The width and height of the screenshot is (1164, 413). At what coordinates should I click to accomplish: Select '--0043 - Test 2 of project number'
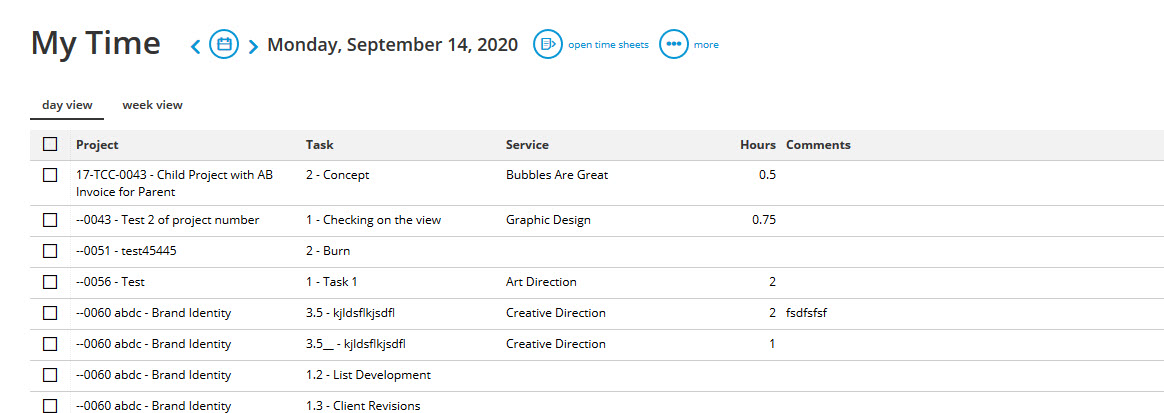coord(168,220)
